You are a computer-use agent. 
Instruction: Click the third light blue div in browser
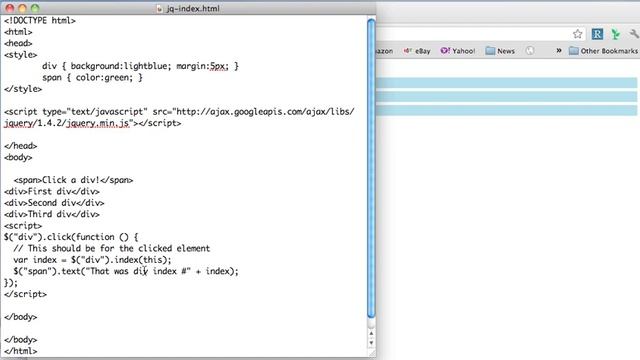coord(506,110)
